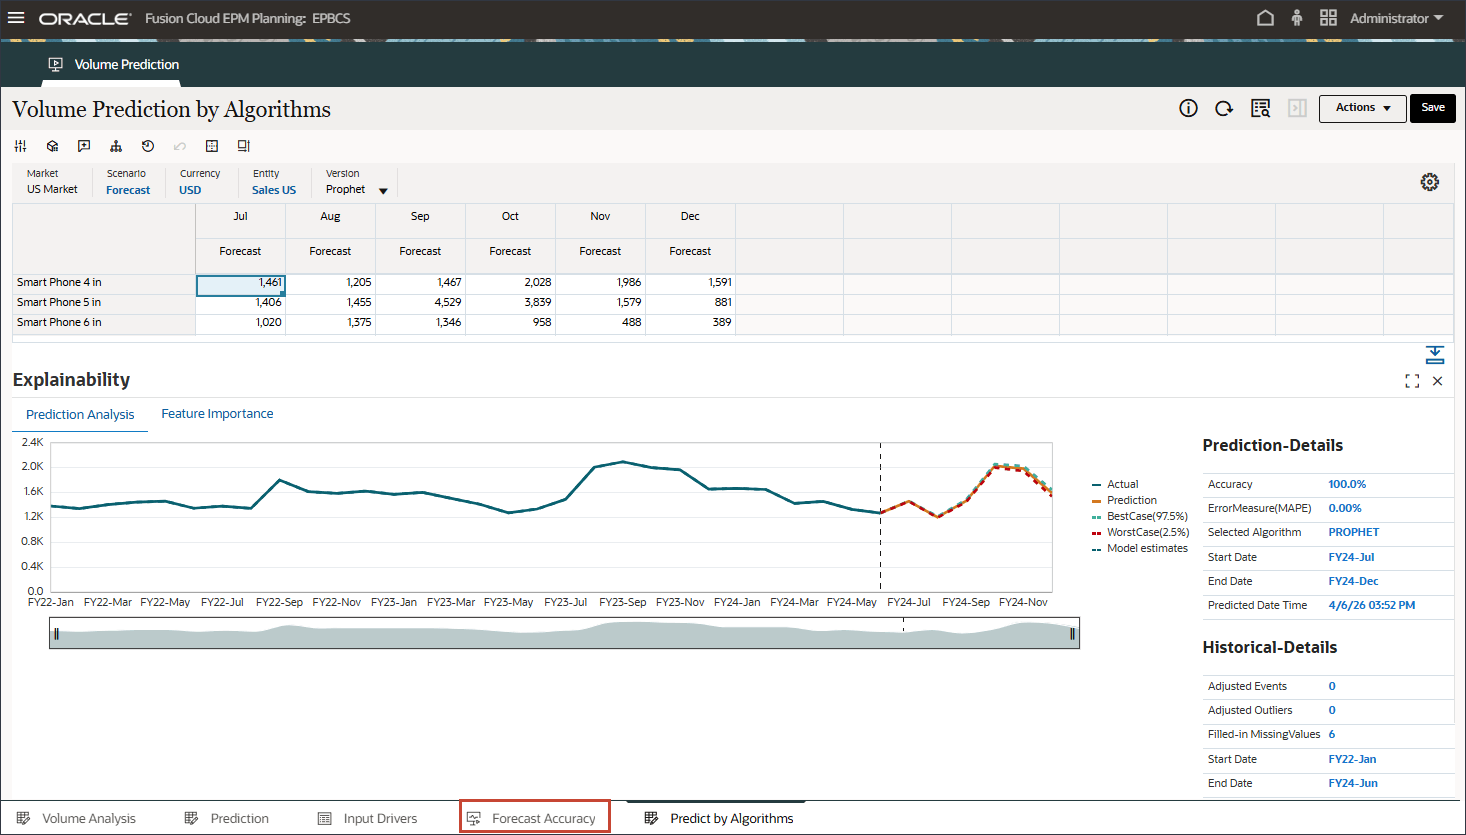Toggle the Actual series in chart legend
1466x835 pixels.
[x=1115, y=484]
